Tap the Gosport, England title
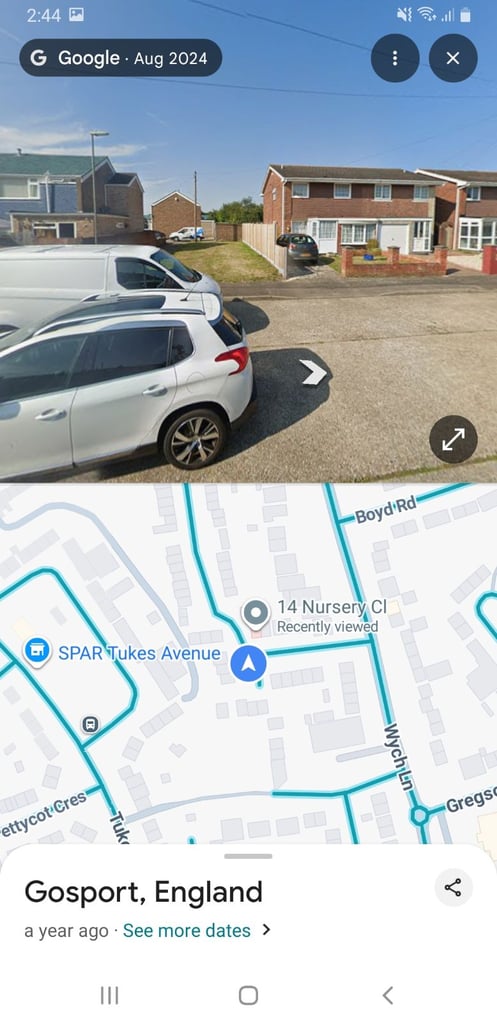Image resolution: width=497 pixels, height=1024 pixels. [x=144, y=892]
